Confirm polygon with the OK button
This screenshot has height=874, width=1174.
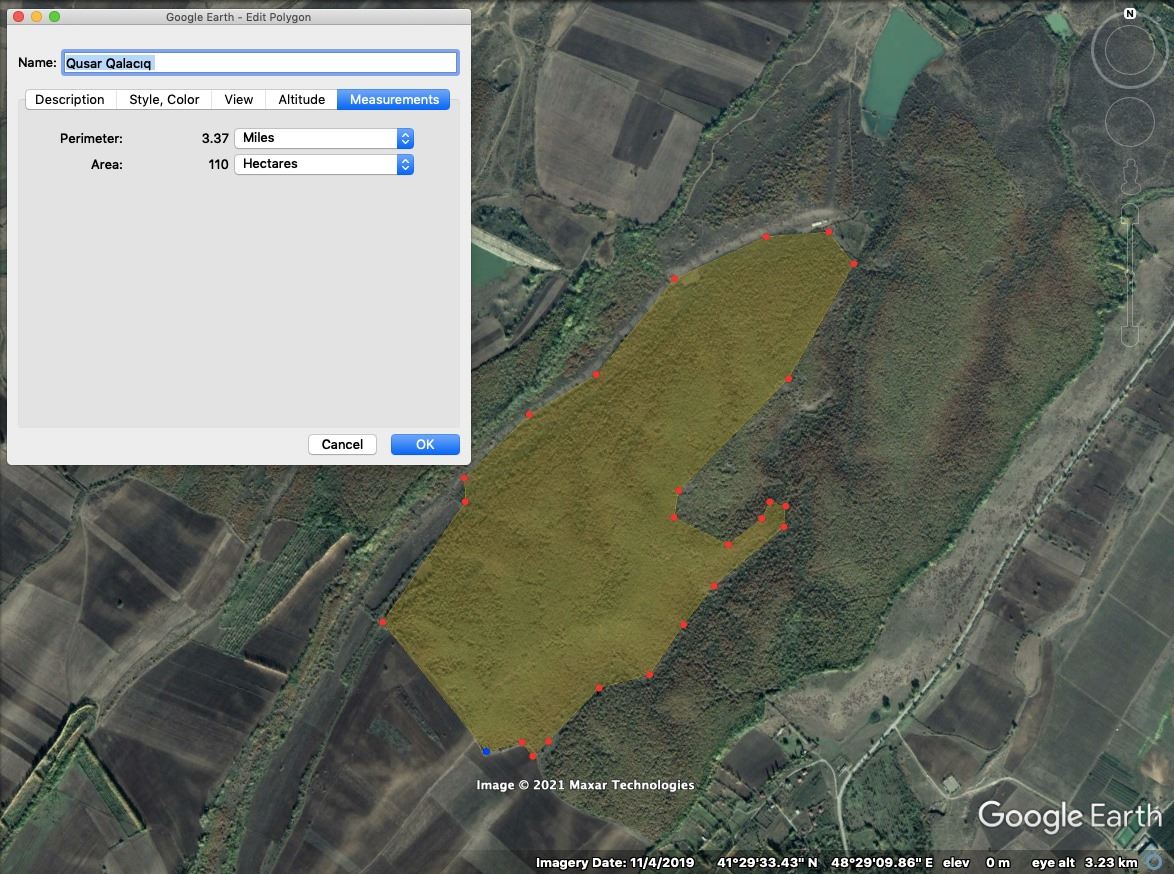(425, 445)
